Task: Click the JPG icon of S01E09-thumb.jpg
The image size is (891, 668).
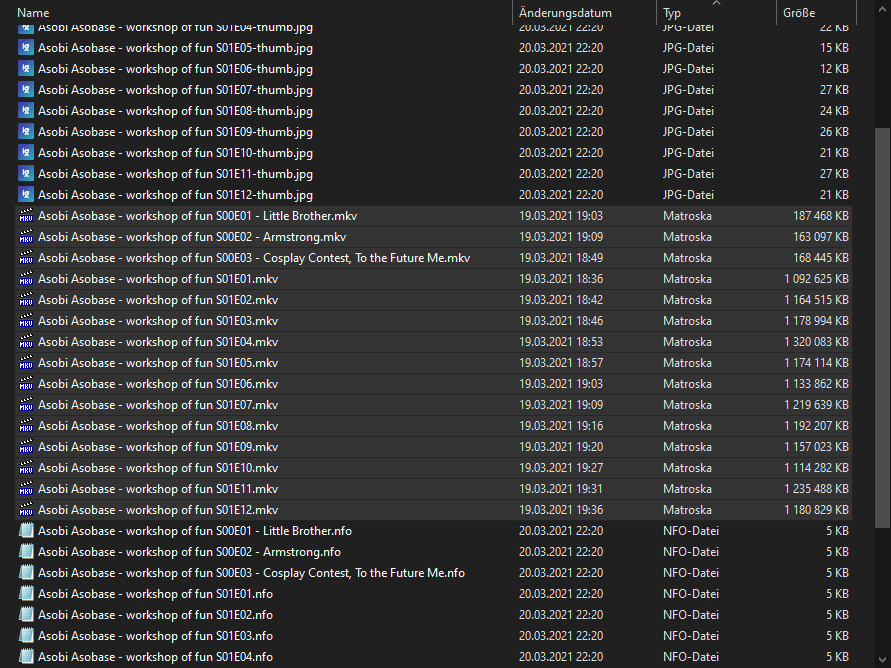Action: 26,132
